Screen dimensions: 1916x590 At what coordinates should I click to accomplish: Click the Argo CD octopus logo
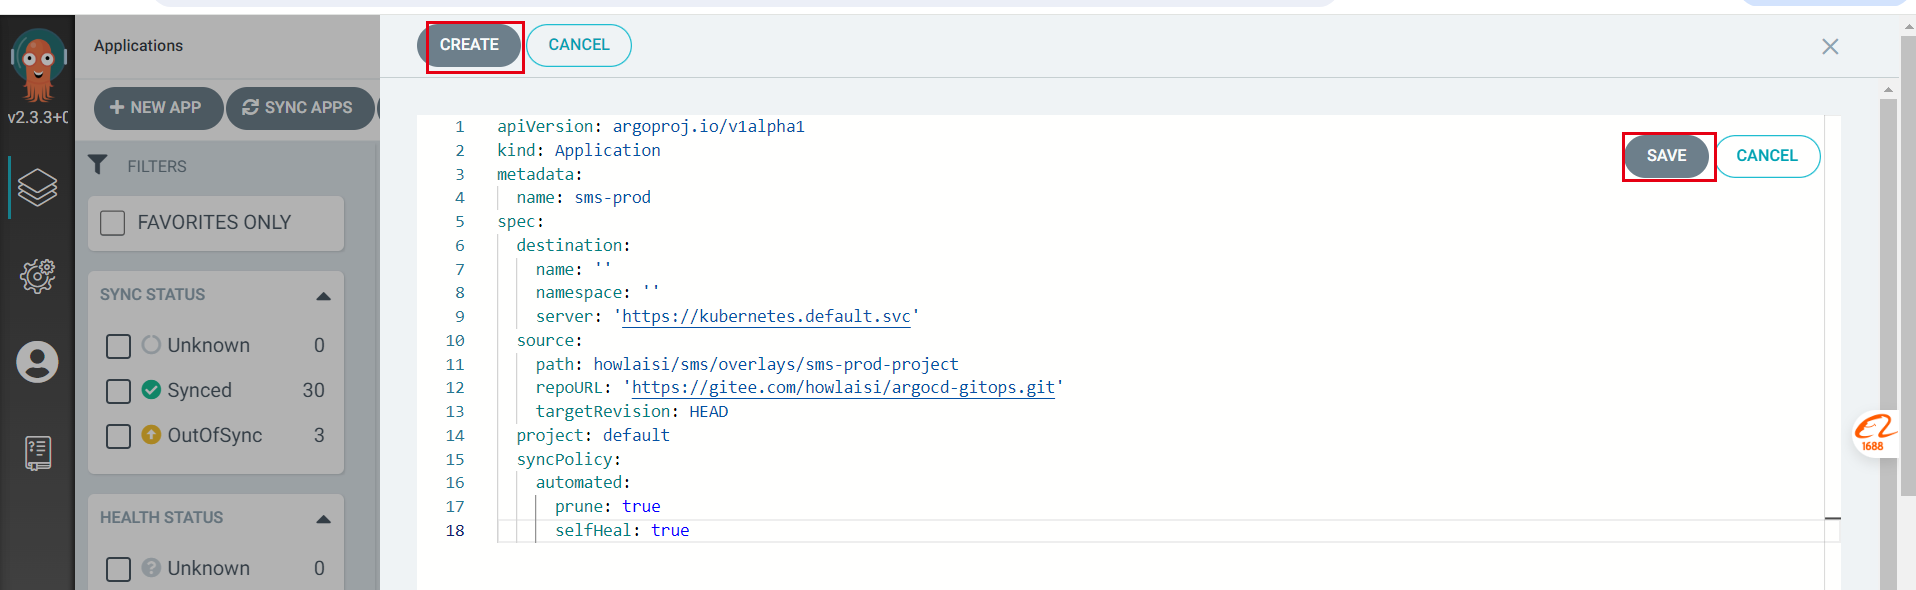38,64
